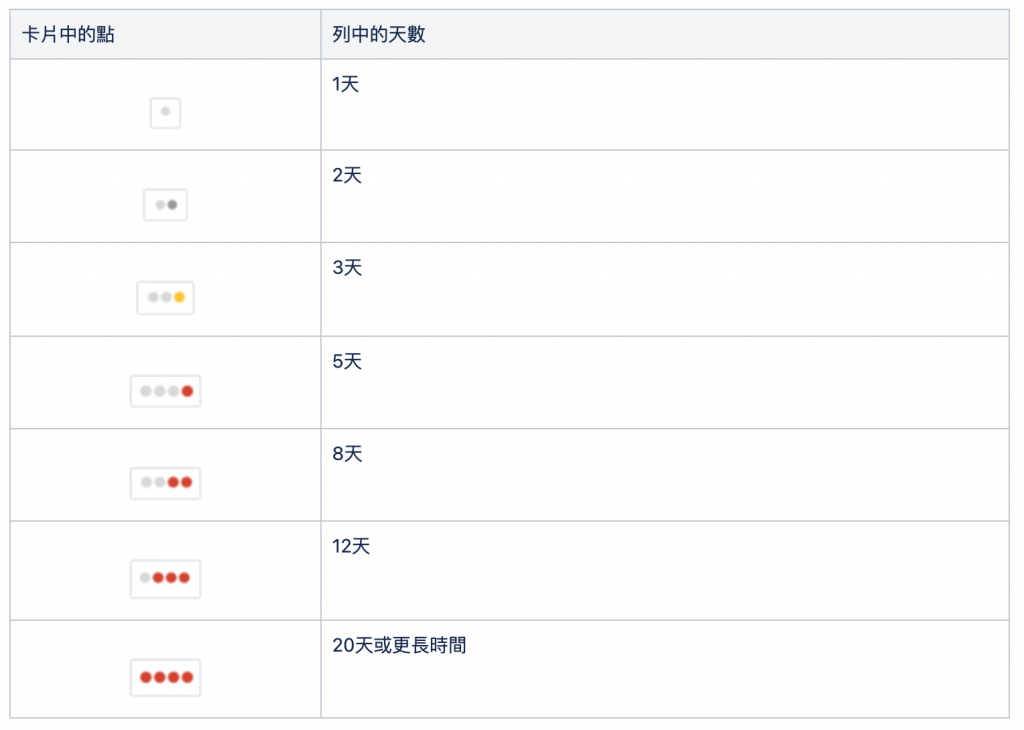Click the single grey dot card icon
Image resolution: width=1024 pixels, height=730 pixels.
[165, 112]
